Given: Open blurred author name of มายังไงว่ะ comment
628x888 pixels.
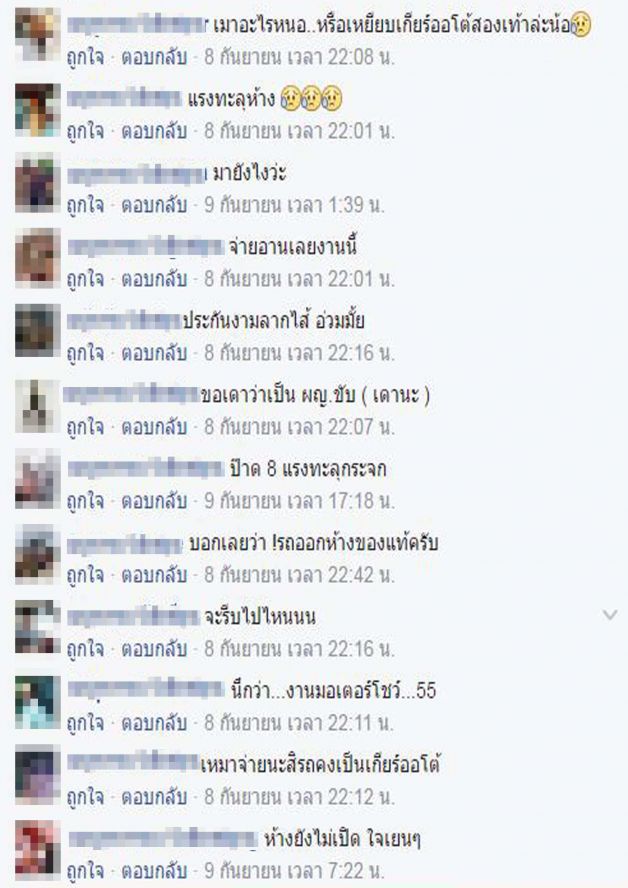Looking at the screenshot, I should point(137,173).
